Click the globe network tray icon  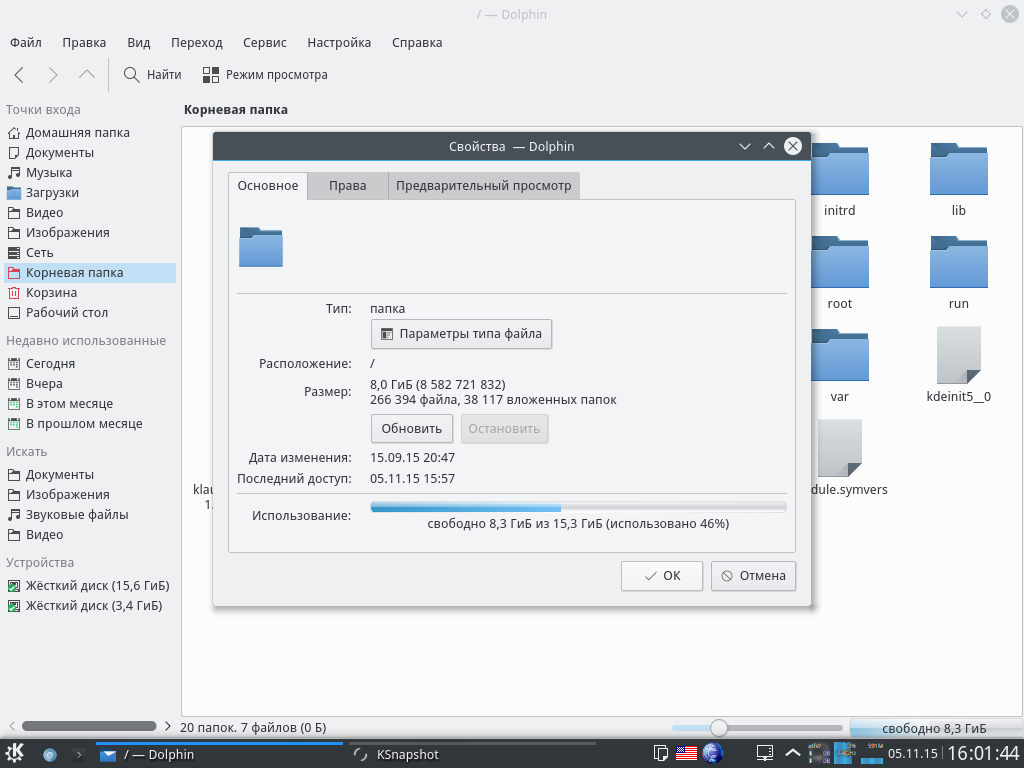[713, 754]
